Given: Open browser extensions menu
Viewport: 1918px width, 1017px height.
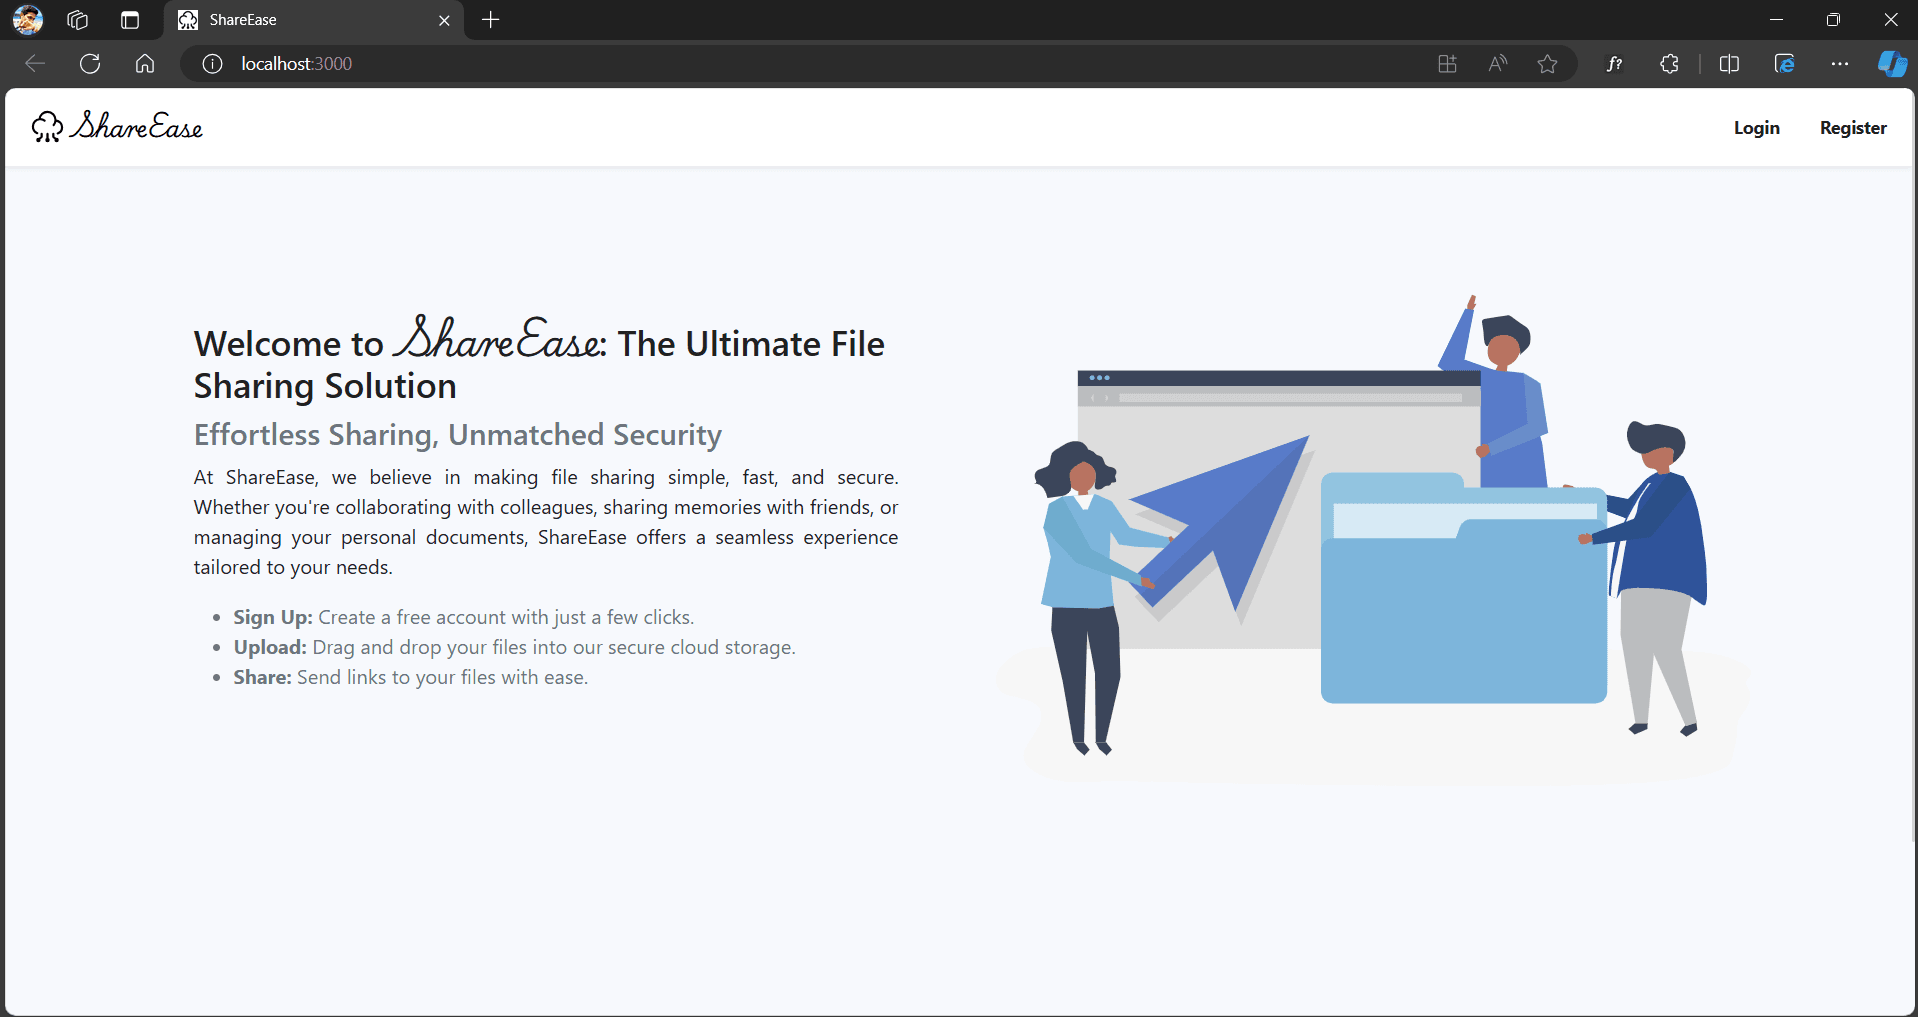Looking at the screenshot, I should point(1669,64).
